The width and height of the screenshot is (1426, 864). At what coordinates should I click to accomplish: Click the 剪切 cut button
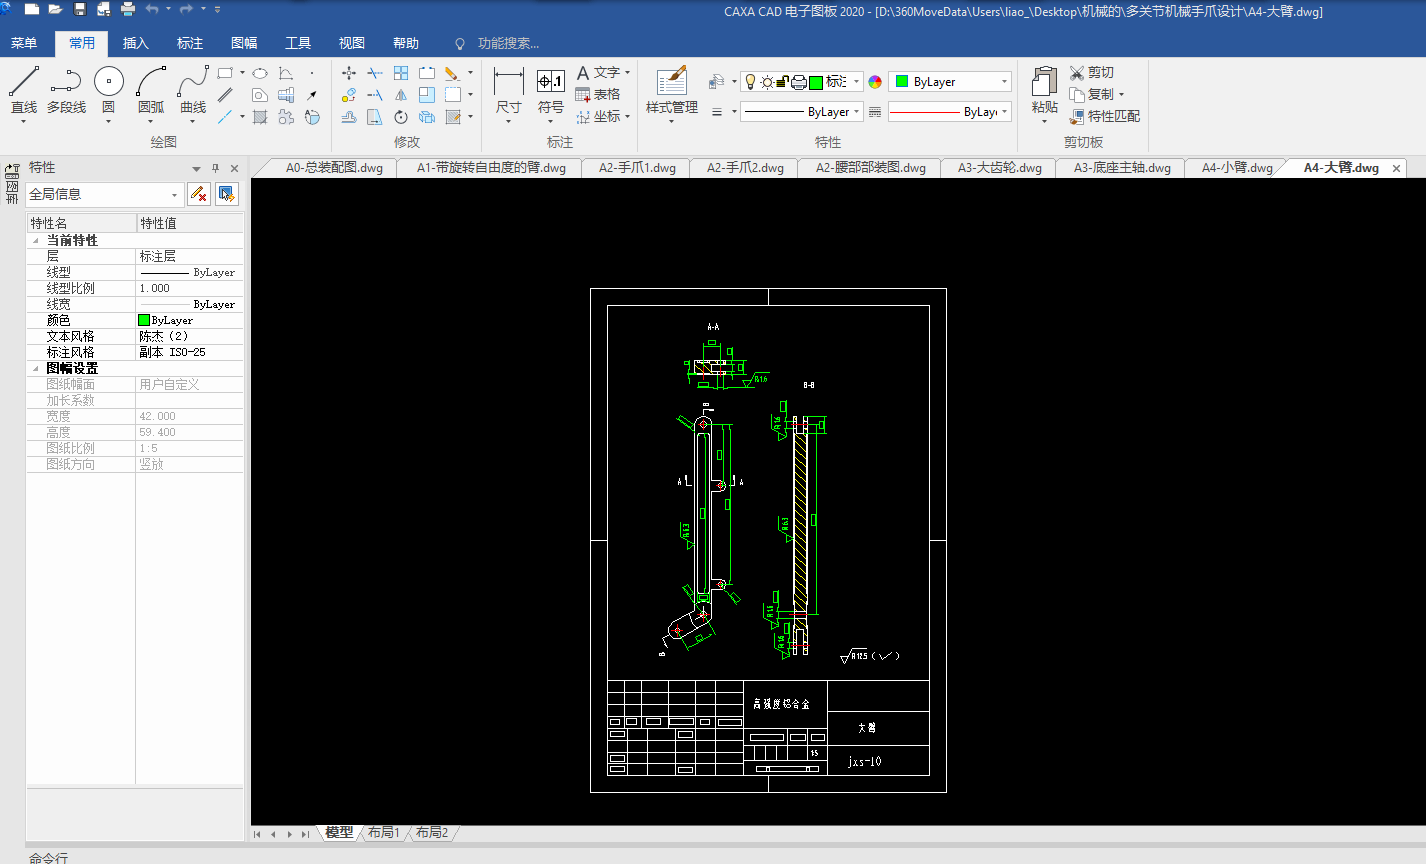(1091, 73)
